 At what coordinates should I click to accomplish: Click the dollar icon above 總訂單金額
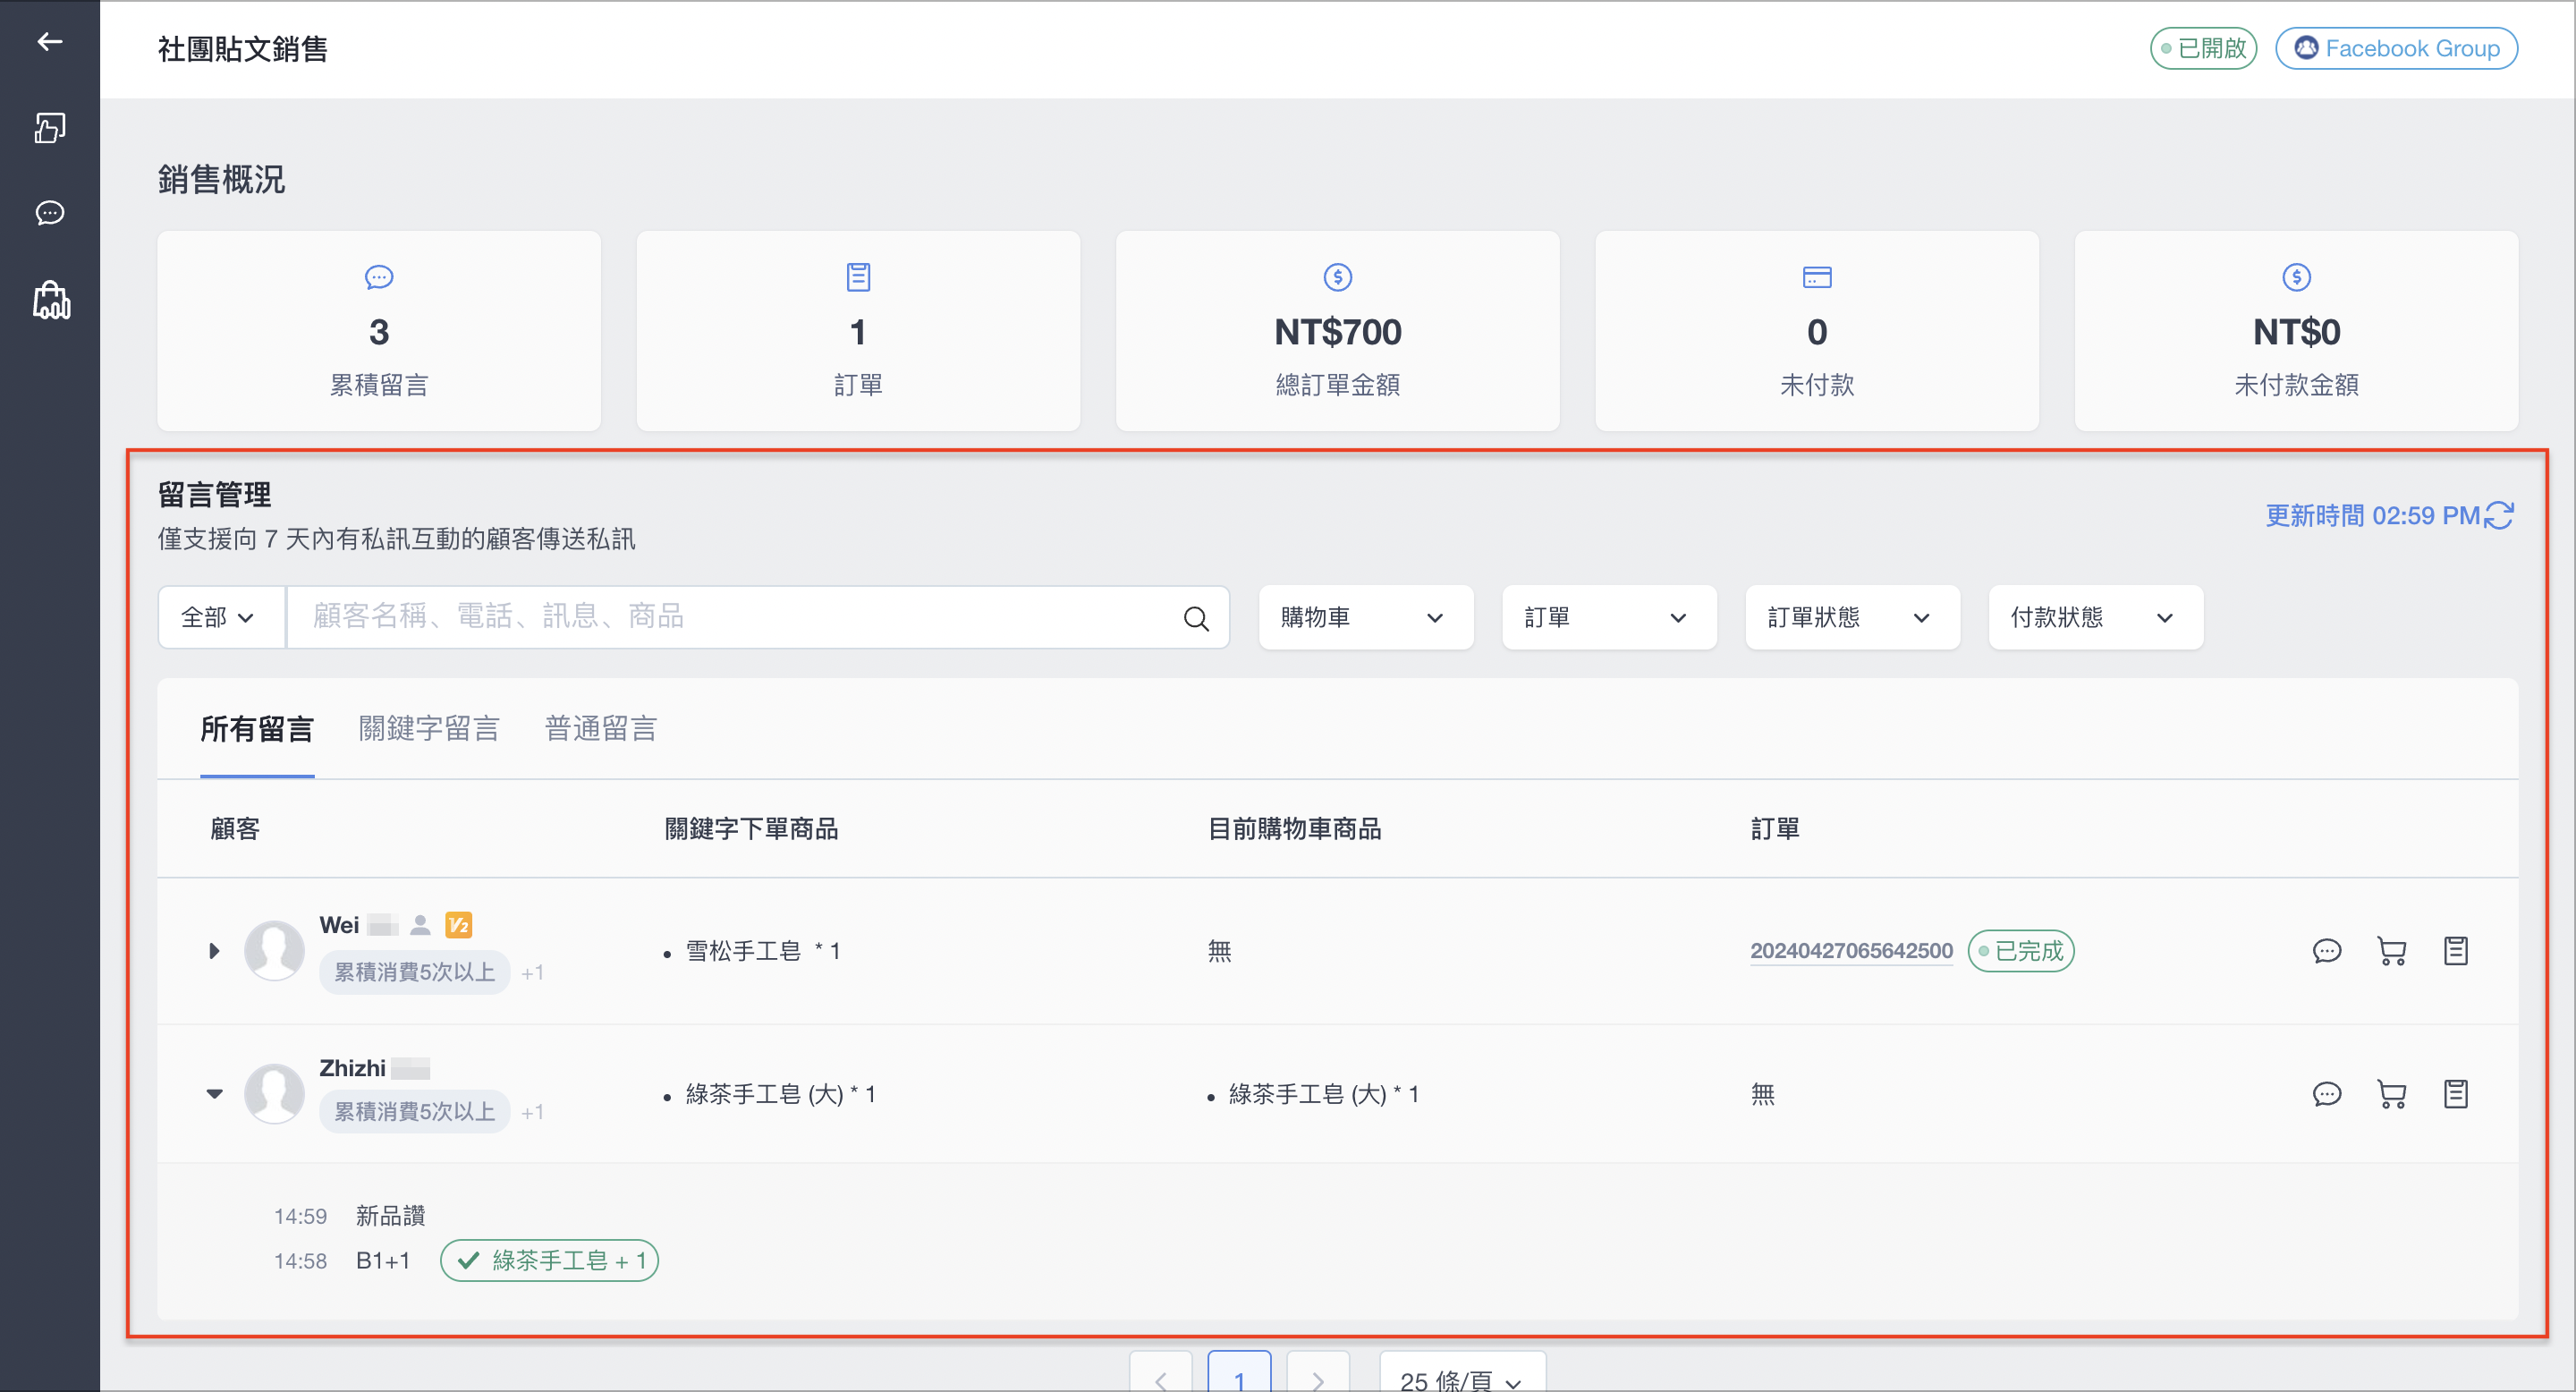click(1338, 277)
